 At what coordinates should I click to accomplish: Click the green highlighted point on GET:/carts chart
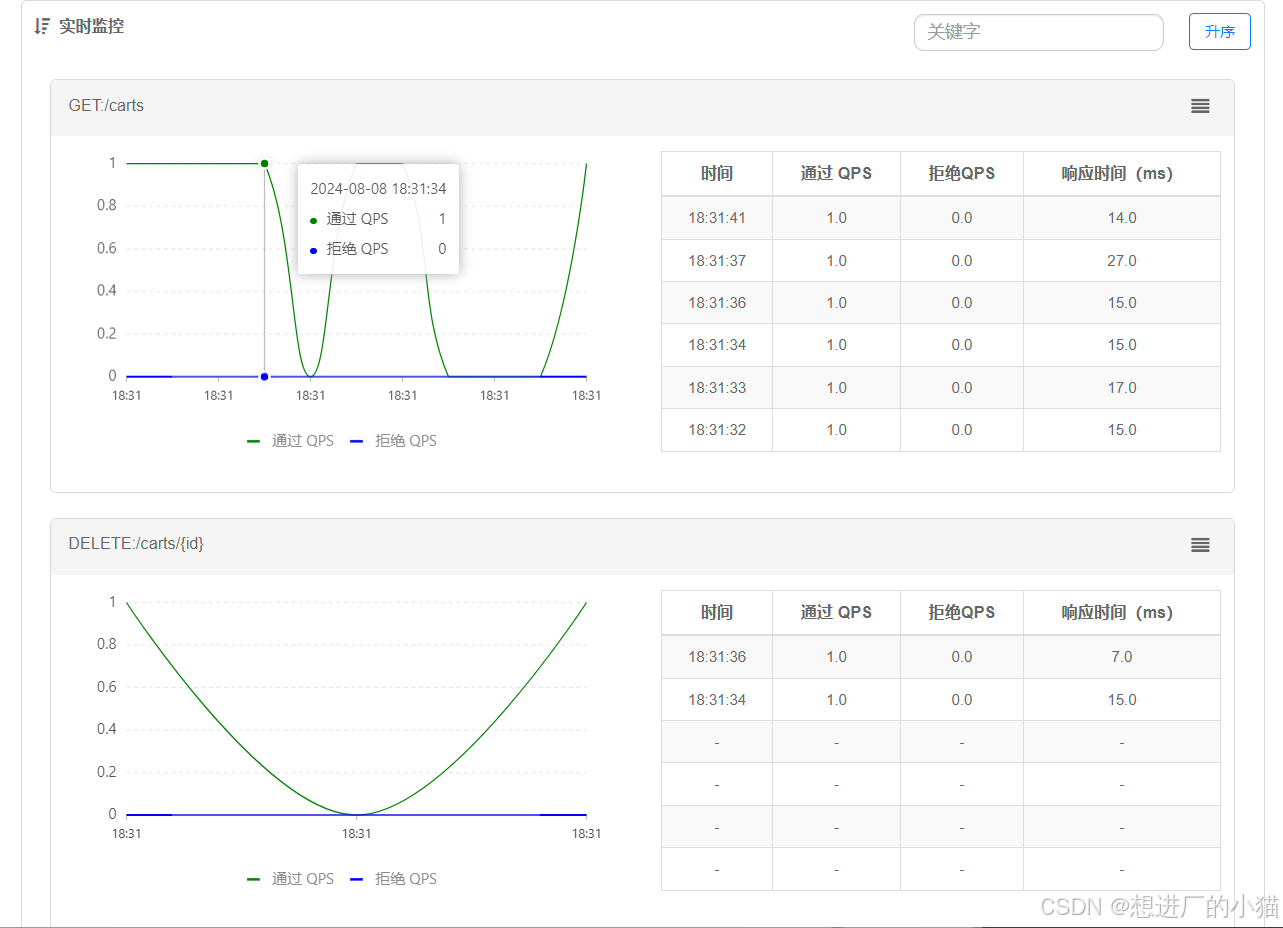coord(264,163)
